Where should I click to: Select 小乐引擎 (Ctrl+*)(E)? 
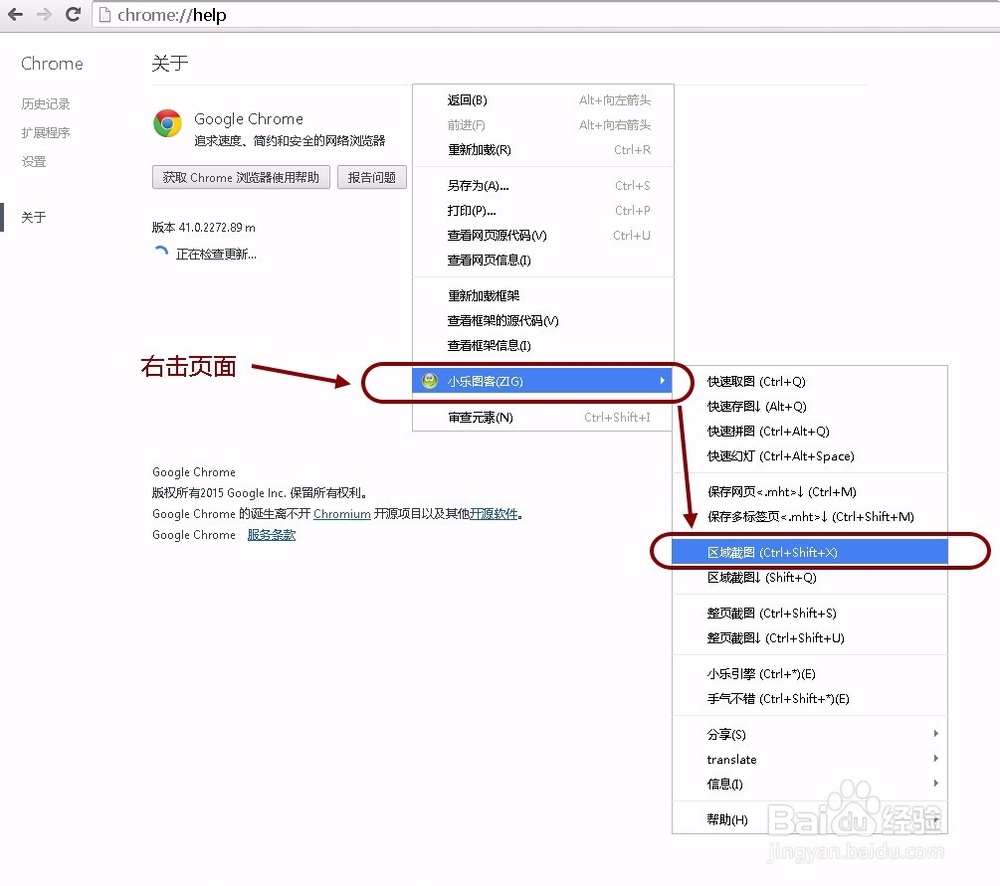810,674
